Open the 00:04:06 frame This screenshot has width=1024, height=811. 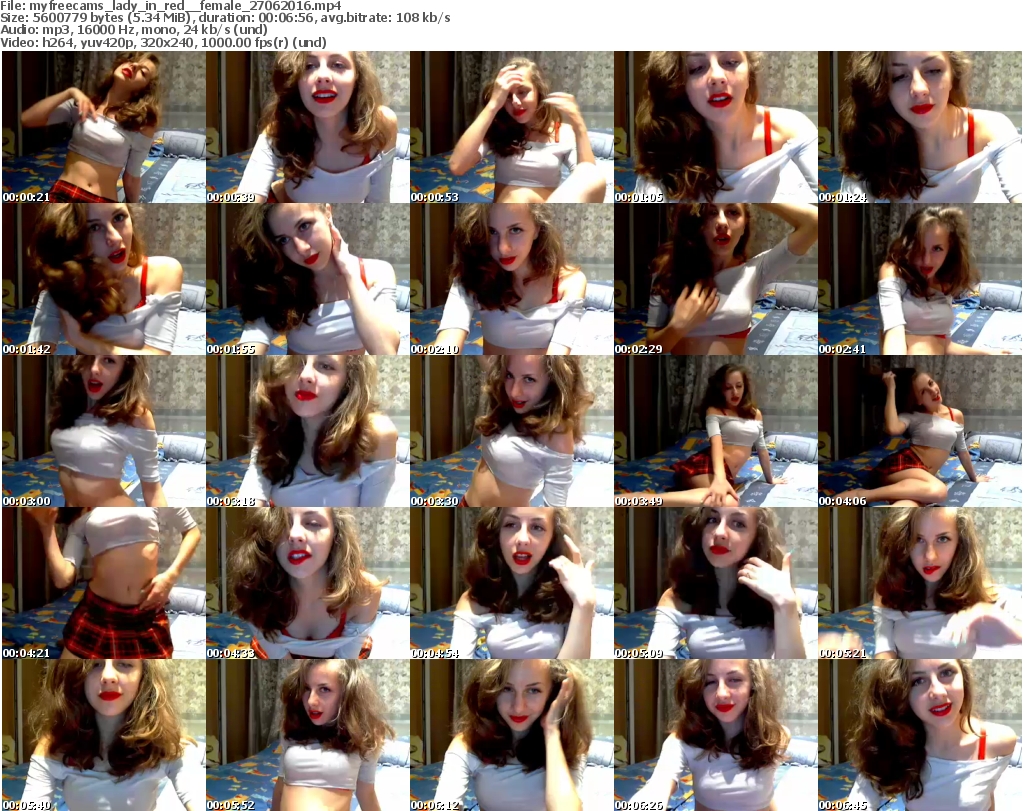(x=920, y=431)
